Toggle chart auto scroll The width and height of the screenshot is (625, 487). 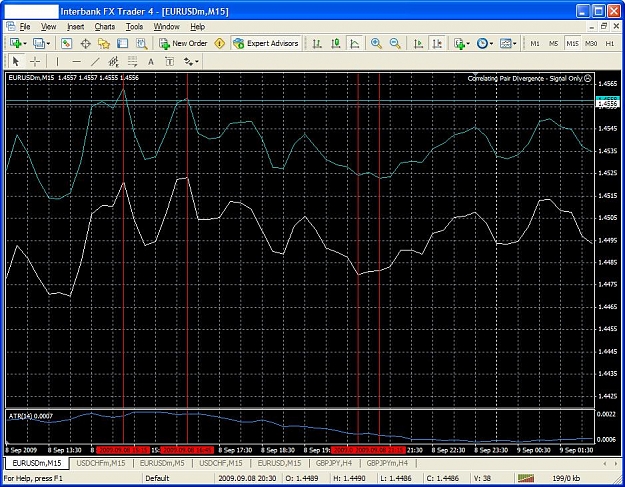(x=418, y=43)
